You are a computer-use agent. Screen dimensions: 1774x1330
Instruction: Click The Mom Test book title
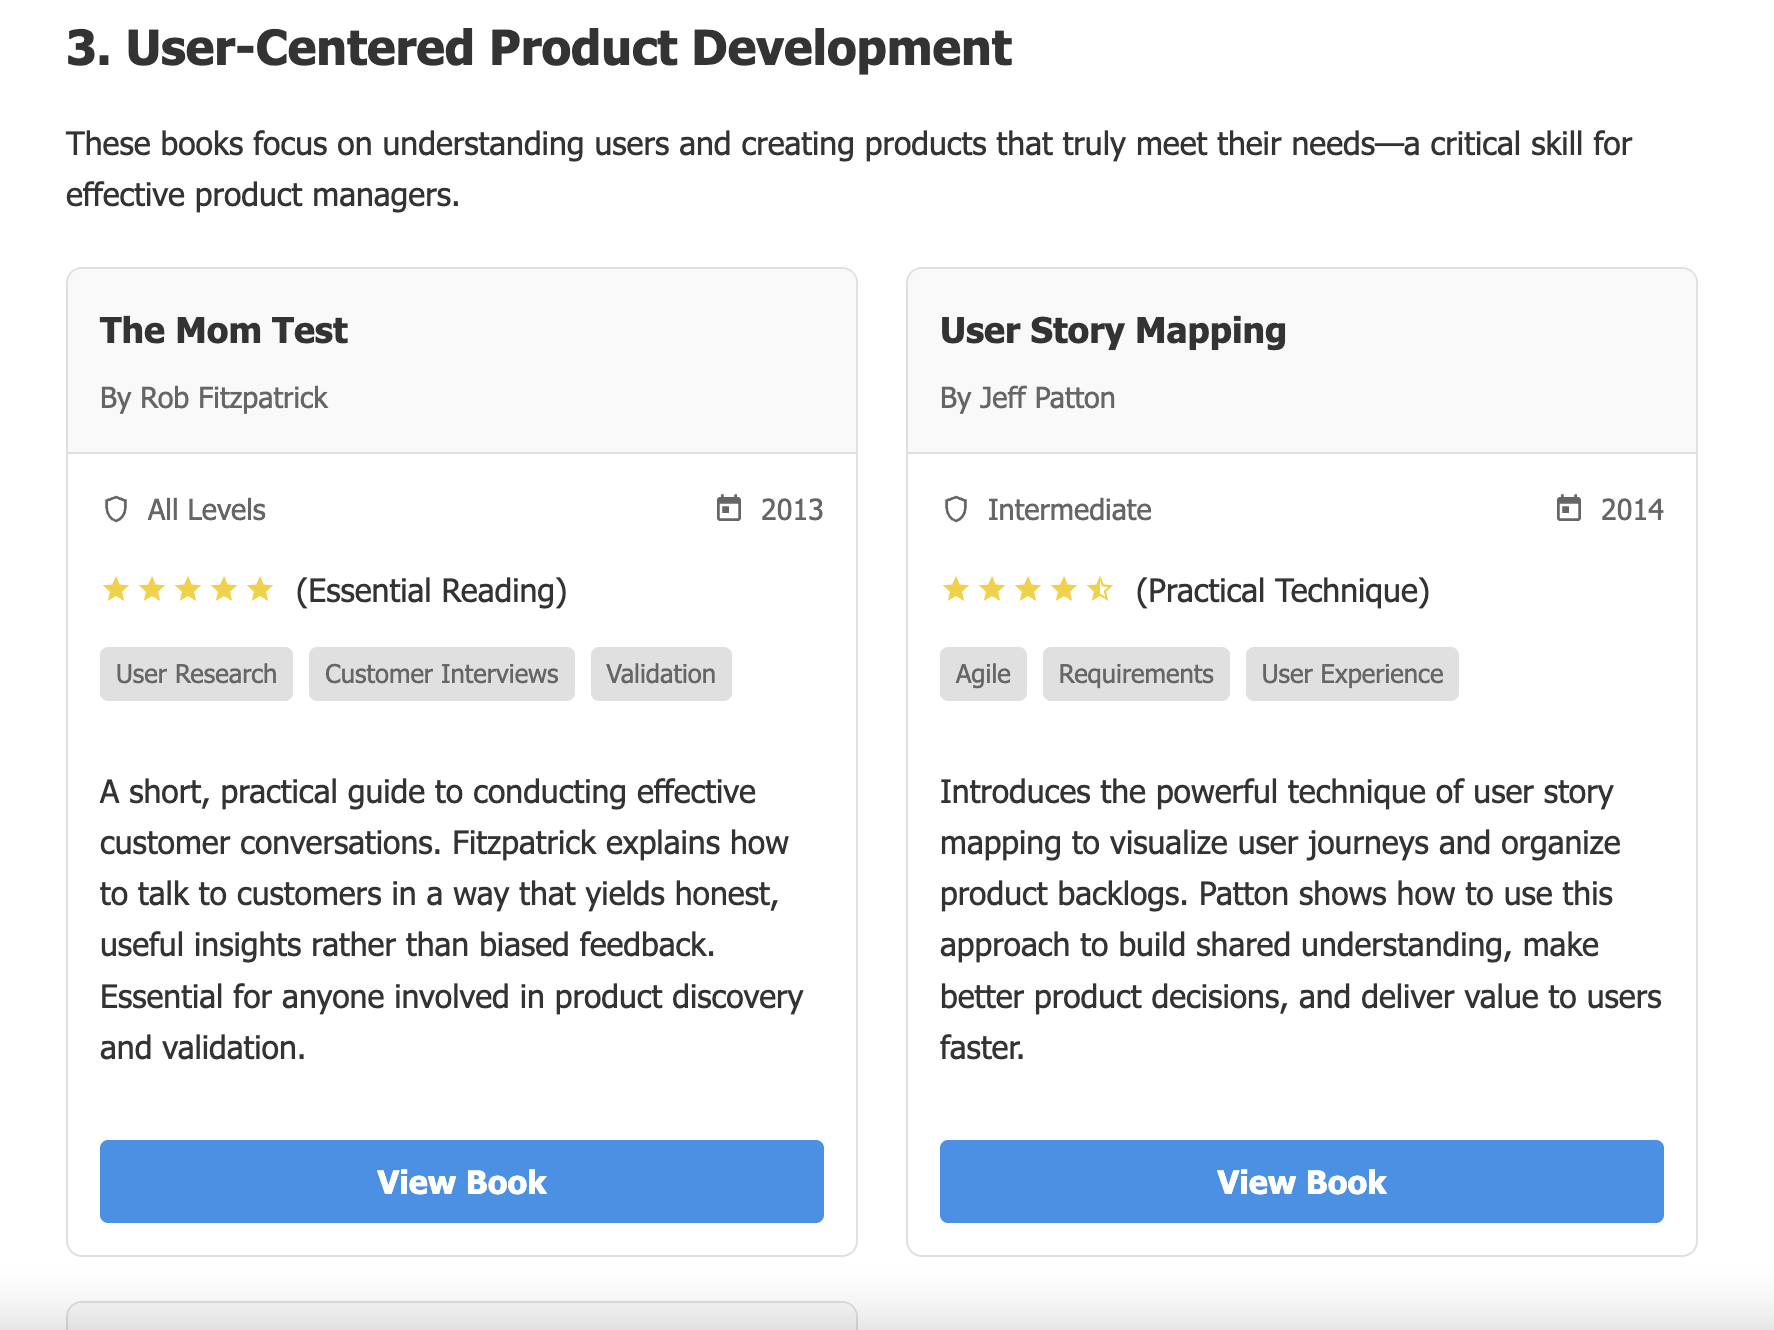[x=224, y=330]
